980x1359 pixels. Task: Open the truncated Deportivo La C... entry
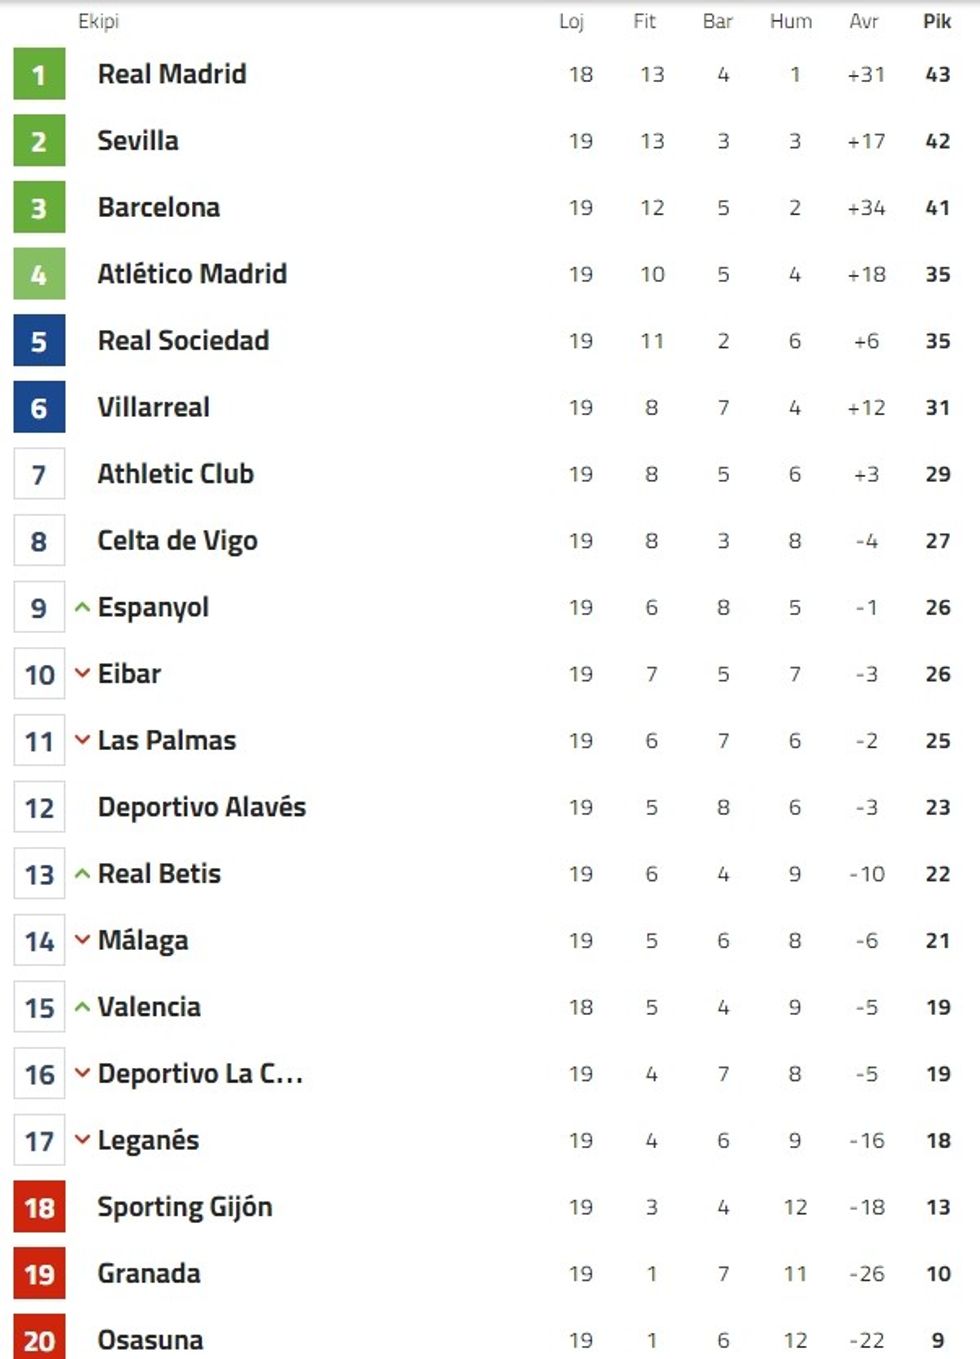click(200, 1074)
